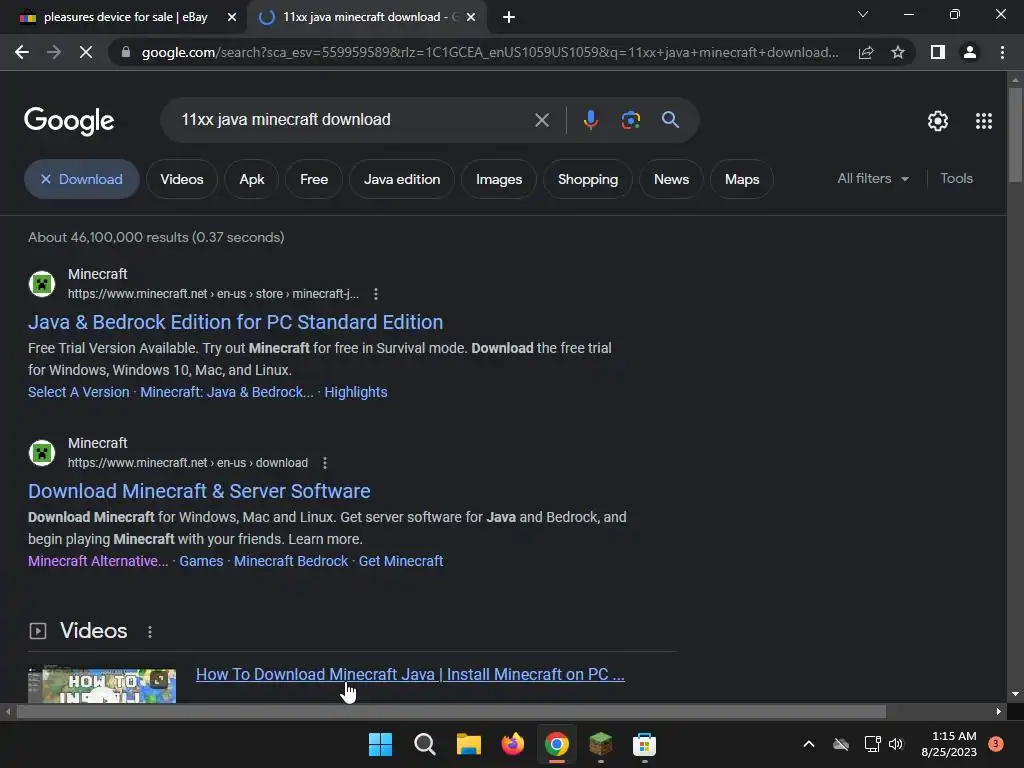This screenshot has height=768, width=1024.
Task: Open Chrome side panel
Action: (x=938, y=52)
